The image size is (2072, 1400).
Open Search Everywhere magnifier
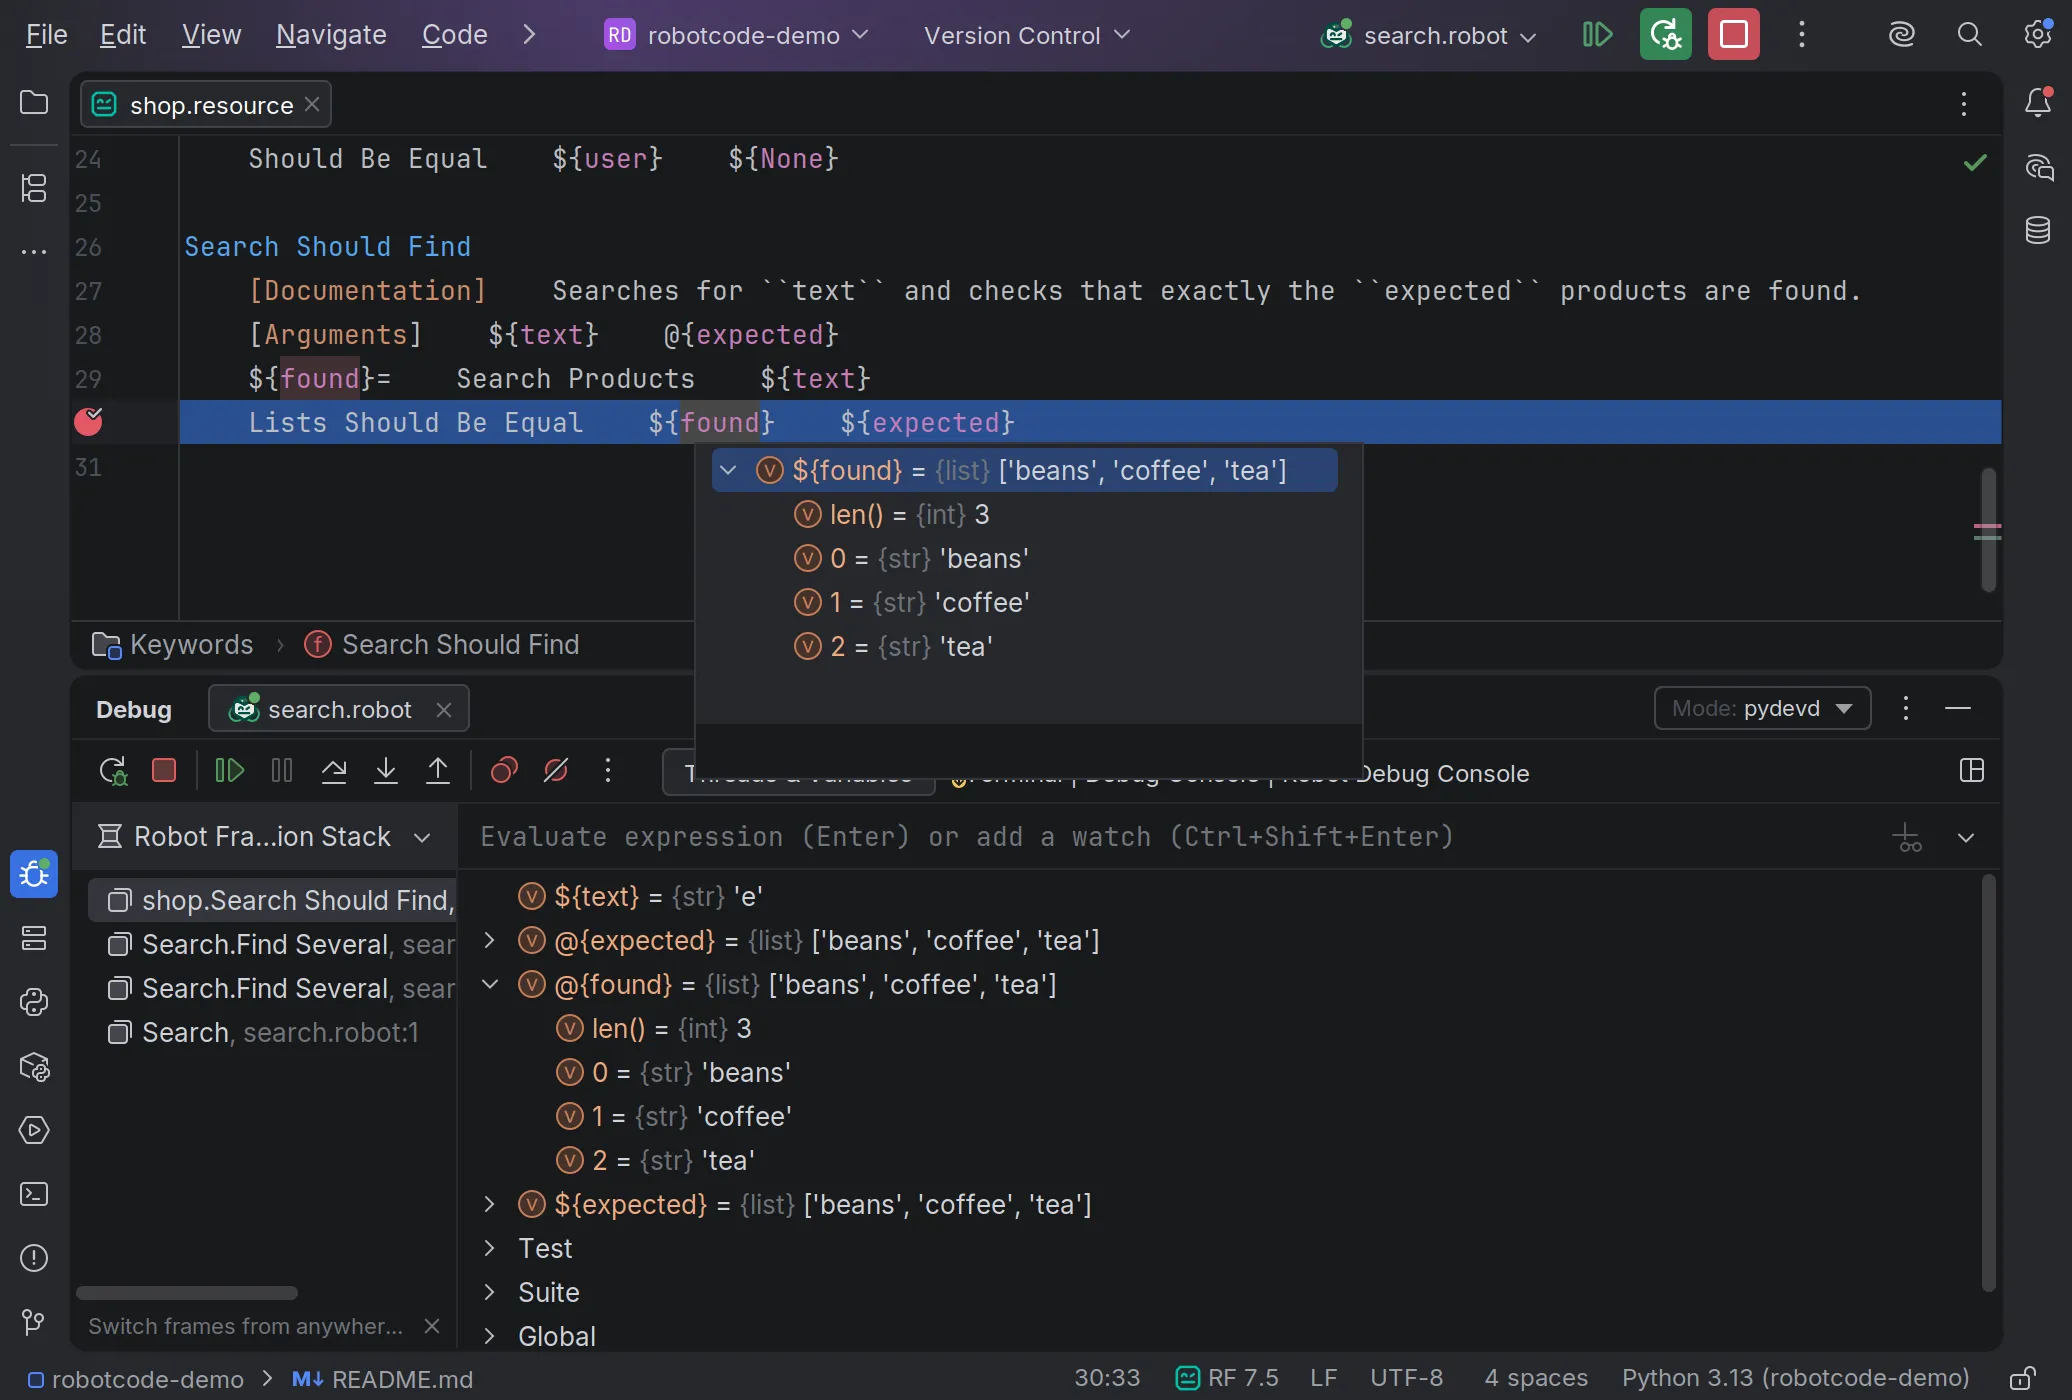coord(1970,35)
